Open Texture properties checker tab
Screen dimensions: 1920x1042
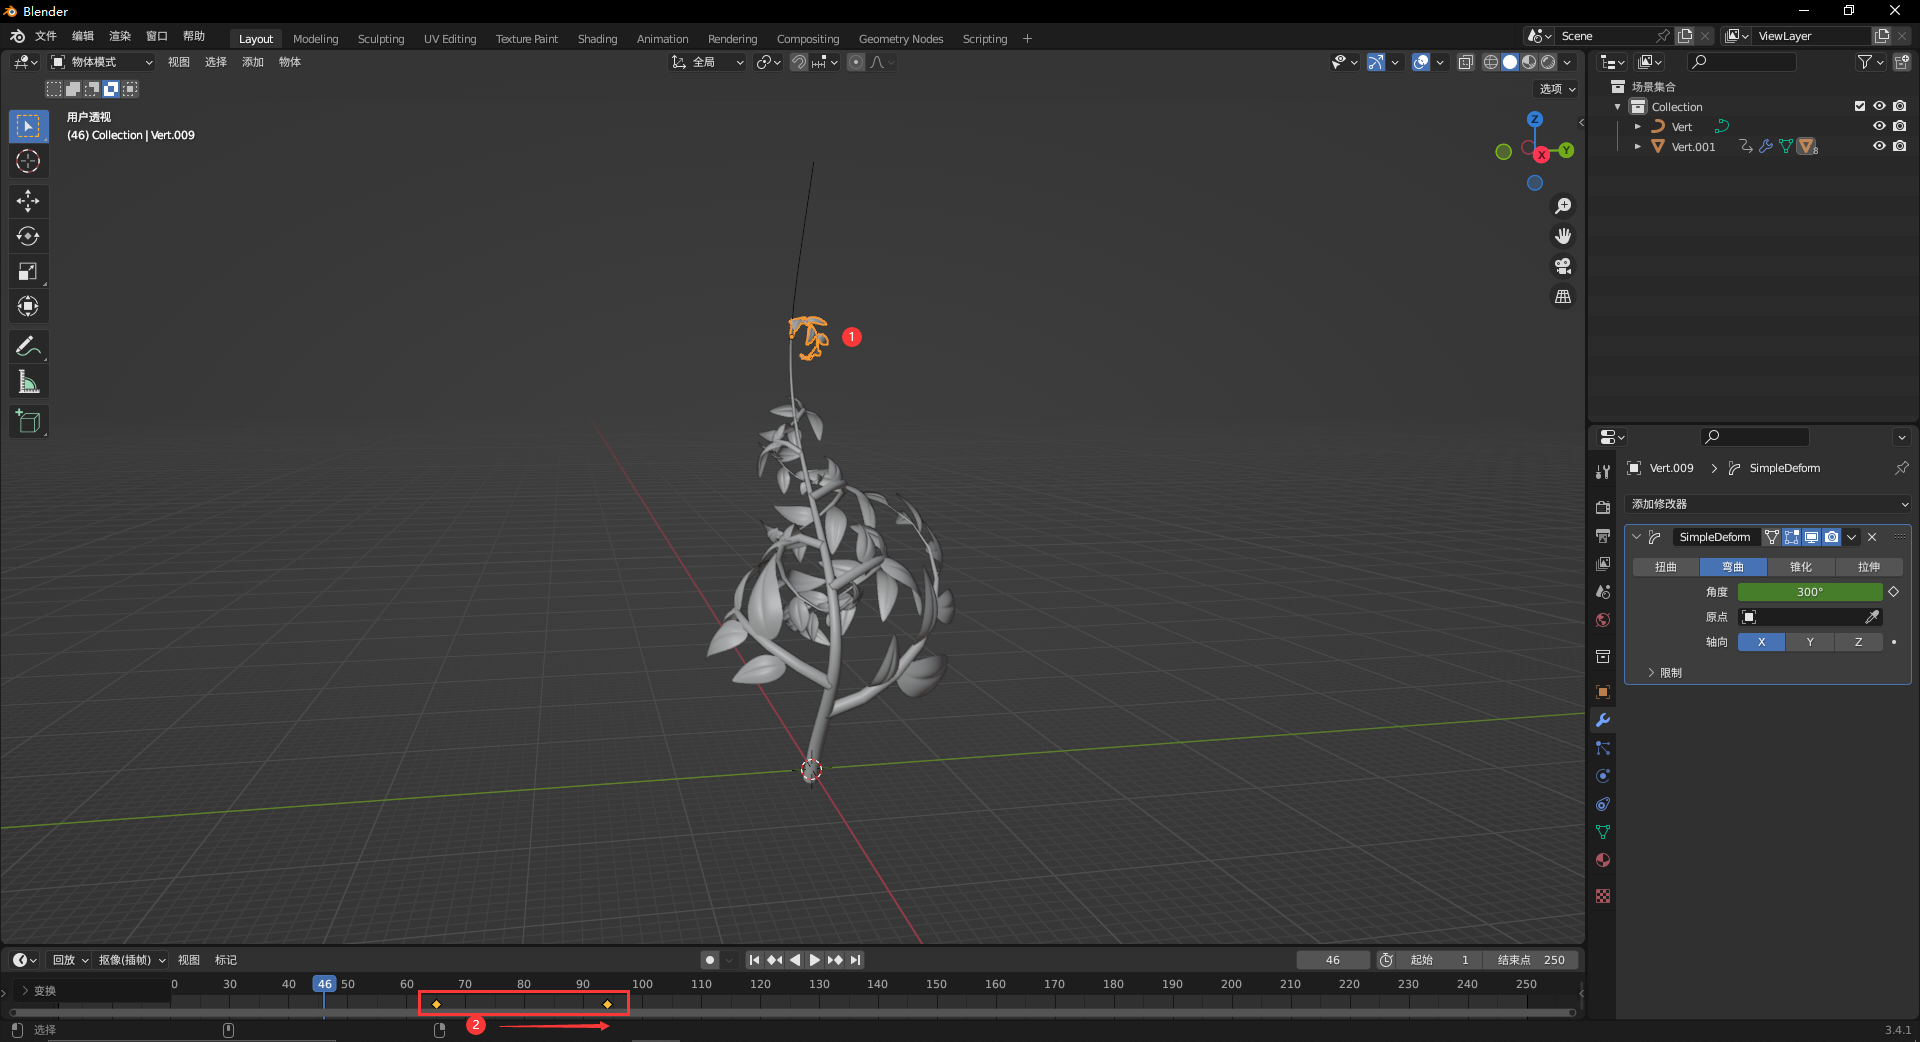[1603, 896]
